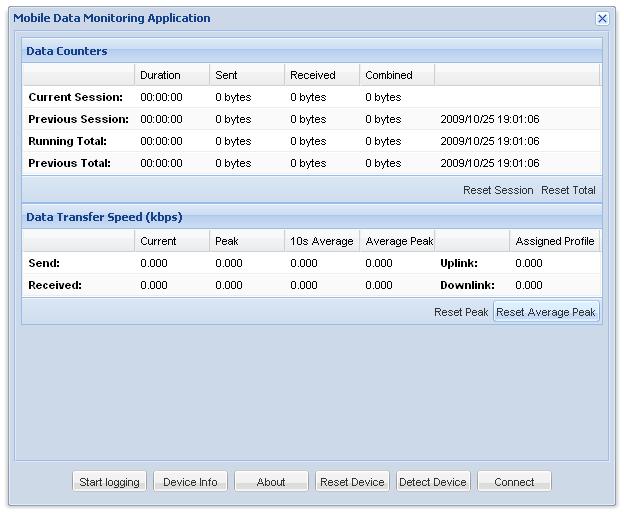Click the Downlink assigned profile value 0.000

click(528, 285)
